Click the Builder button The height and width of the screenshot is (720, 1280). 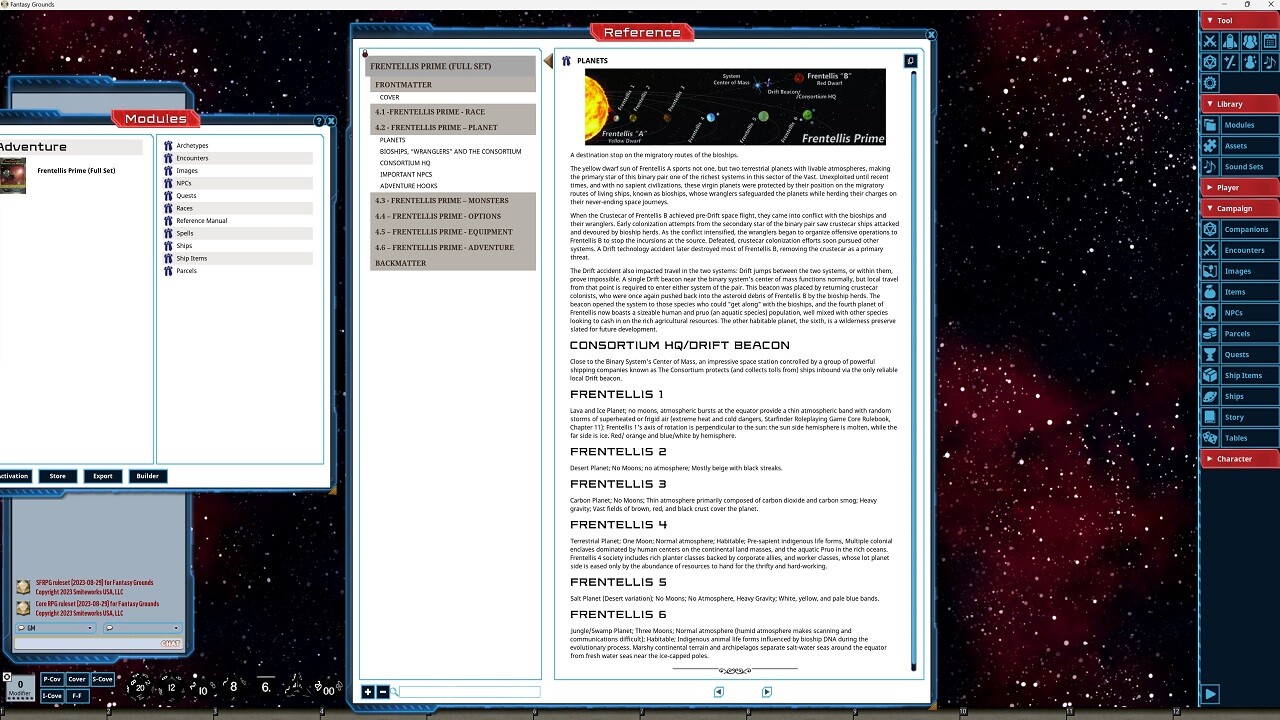[148, 476]
